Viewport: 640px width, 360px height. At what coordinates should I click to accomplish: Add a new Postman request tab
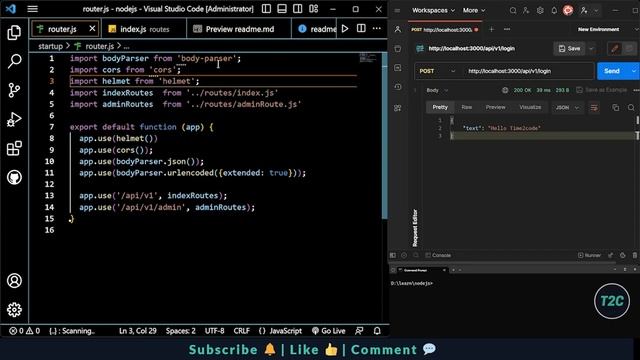point(491,29)
